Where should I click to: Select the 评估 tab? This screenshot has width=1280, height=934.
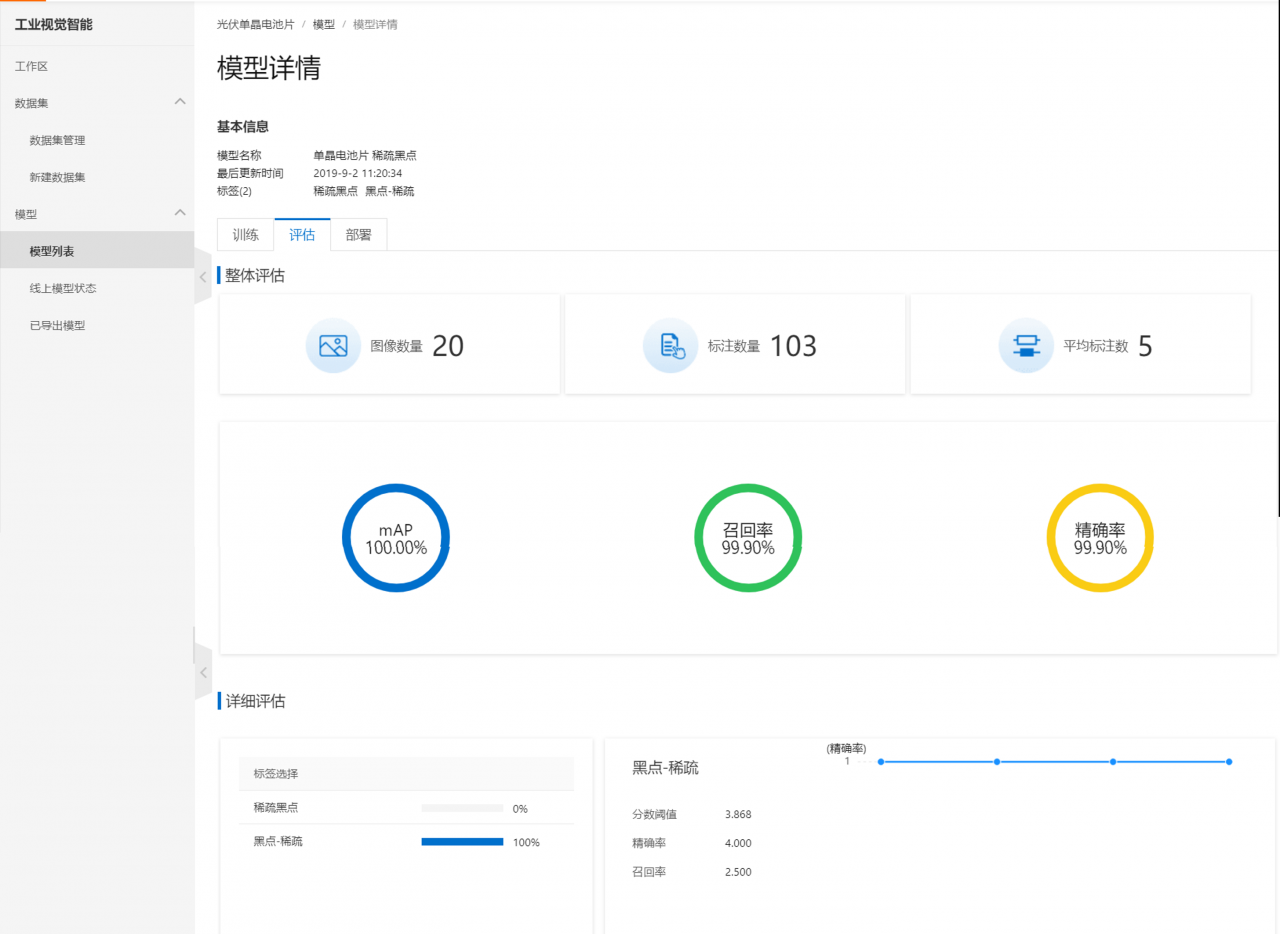click(302, 235)
